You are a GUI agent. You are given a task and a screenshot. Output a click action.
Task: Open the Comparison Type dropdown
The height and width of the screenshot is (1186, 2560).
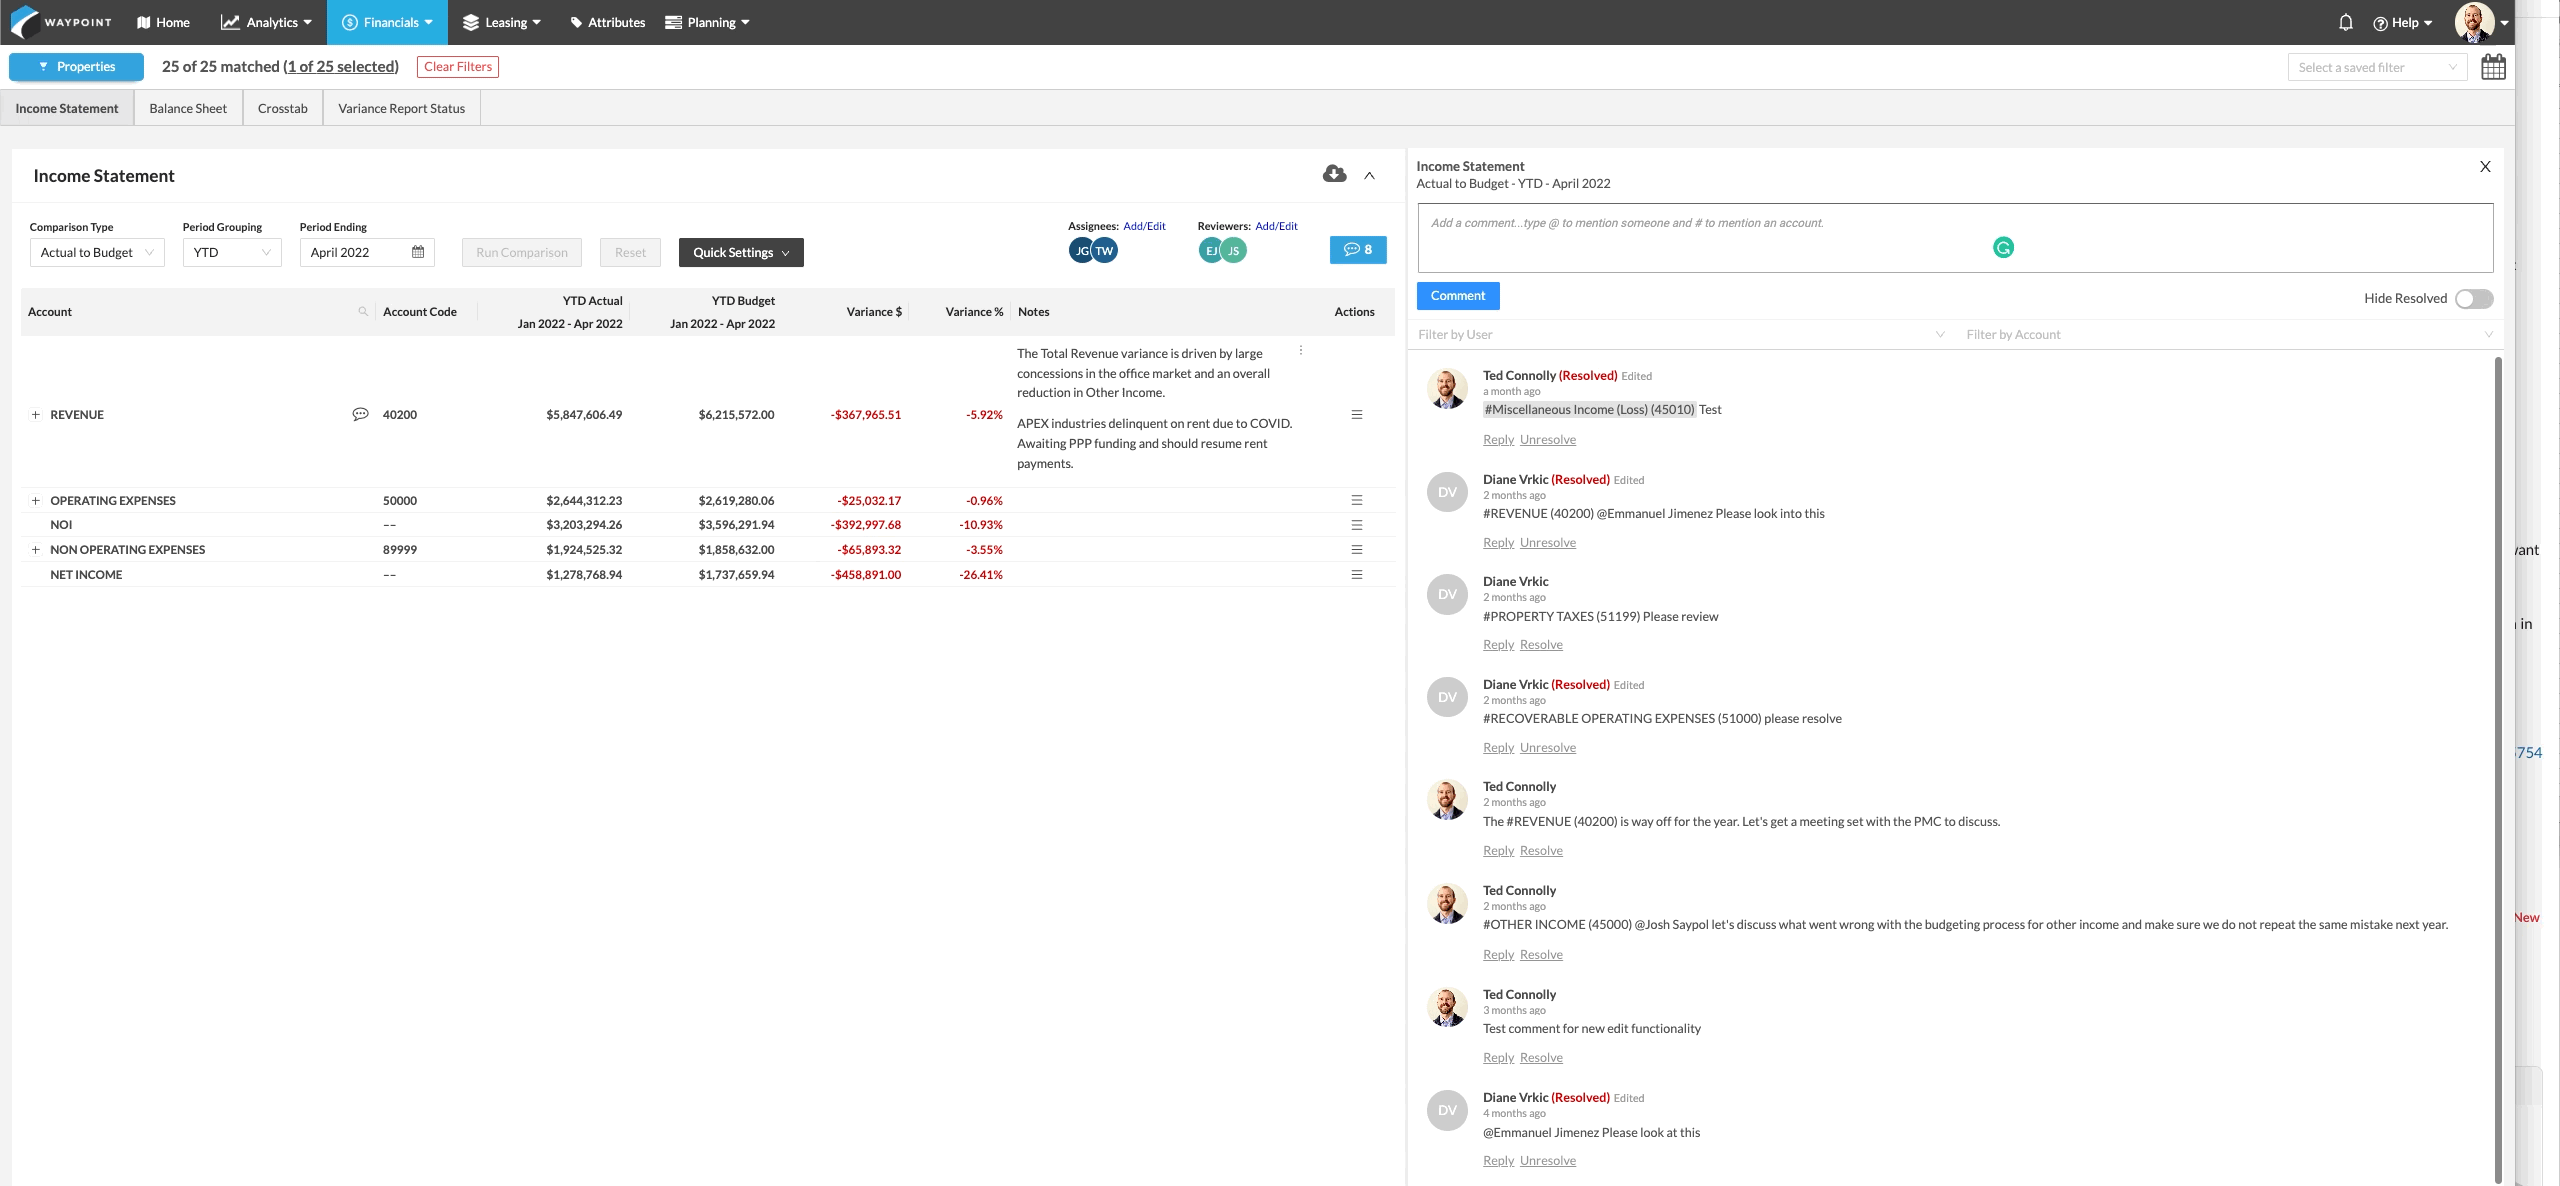point(97,252)
